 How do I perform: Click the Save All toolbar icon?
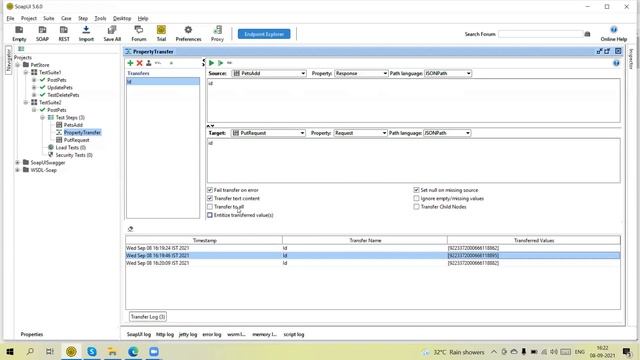pos(112,33)
